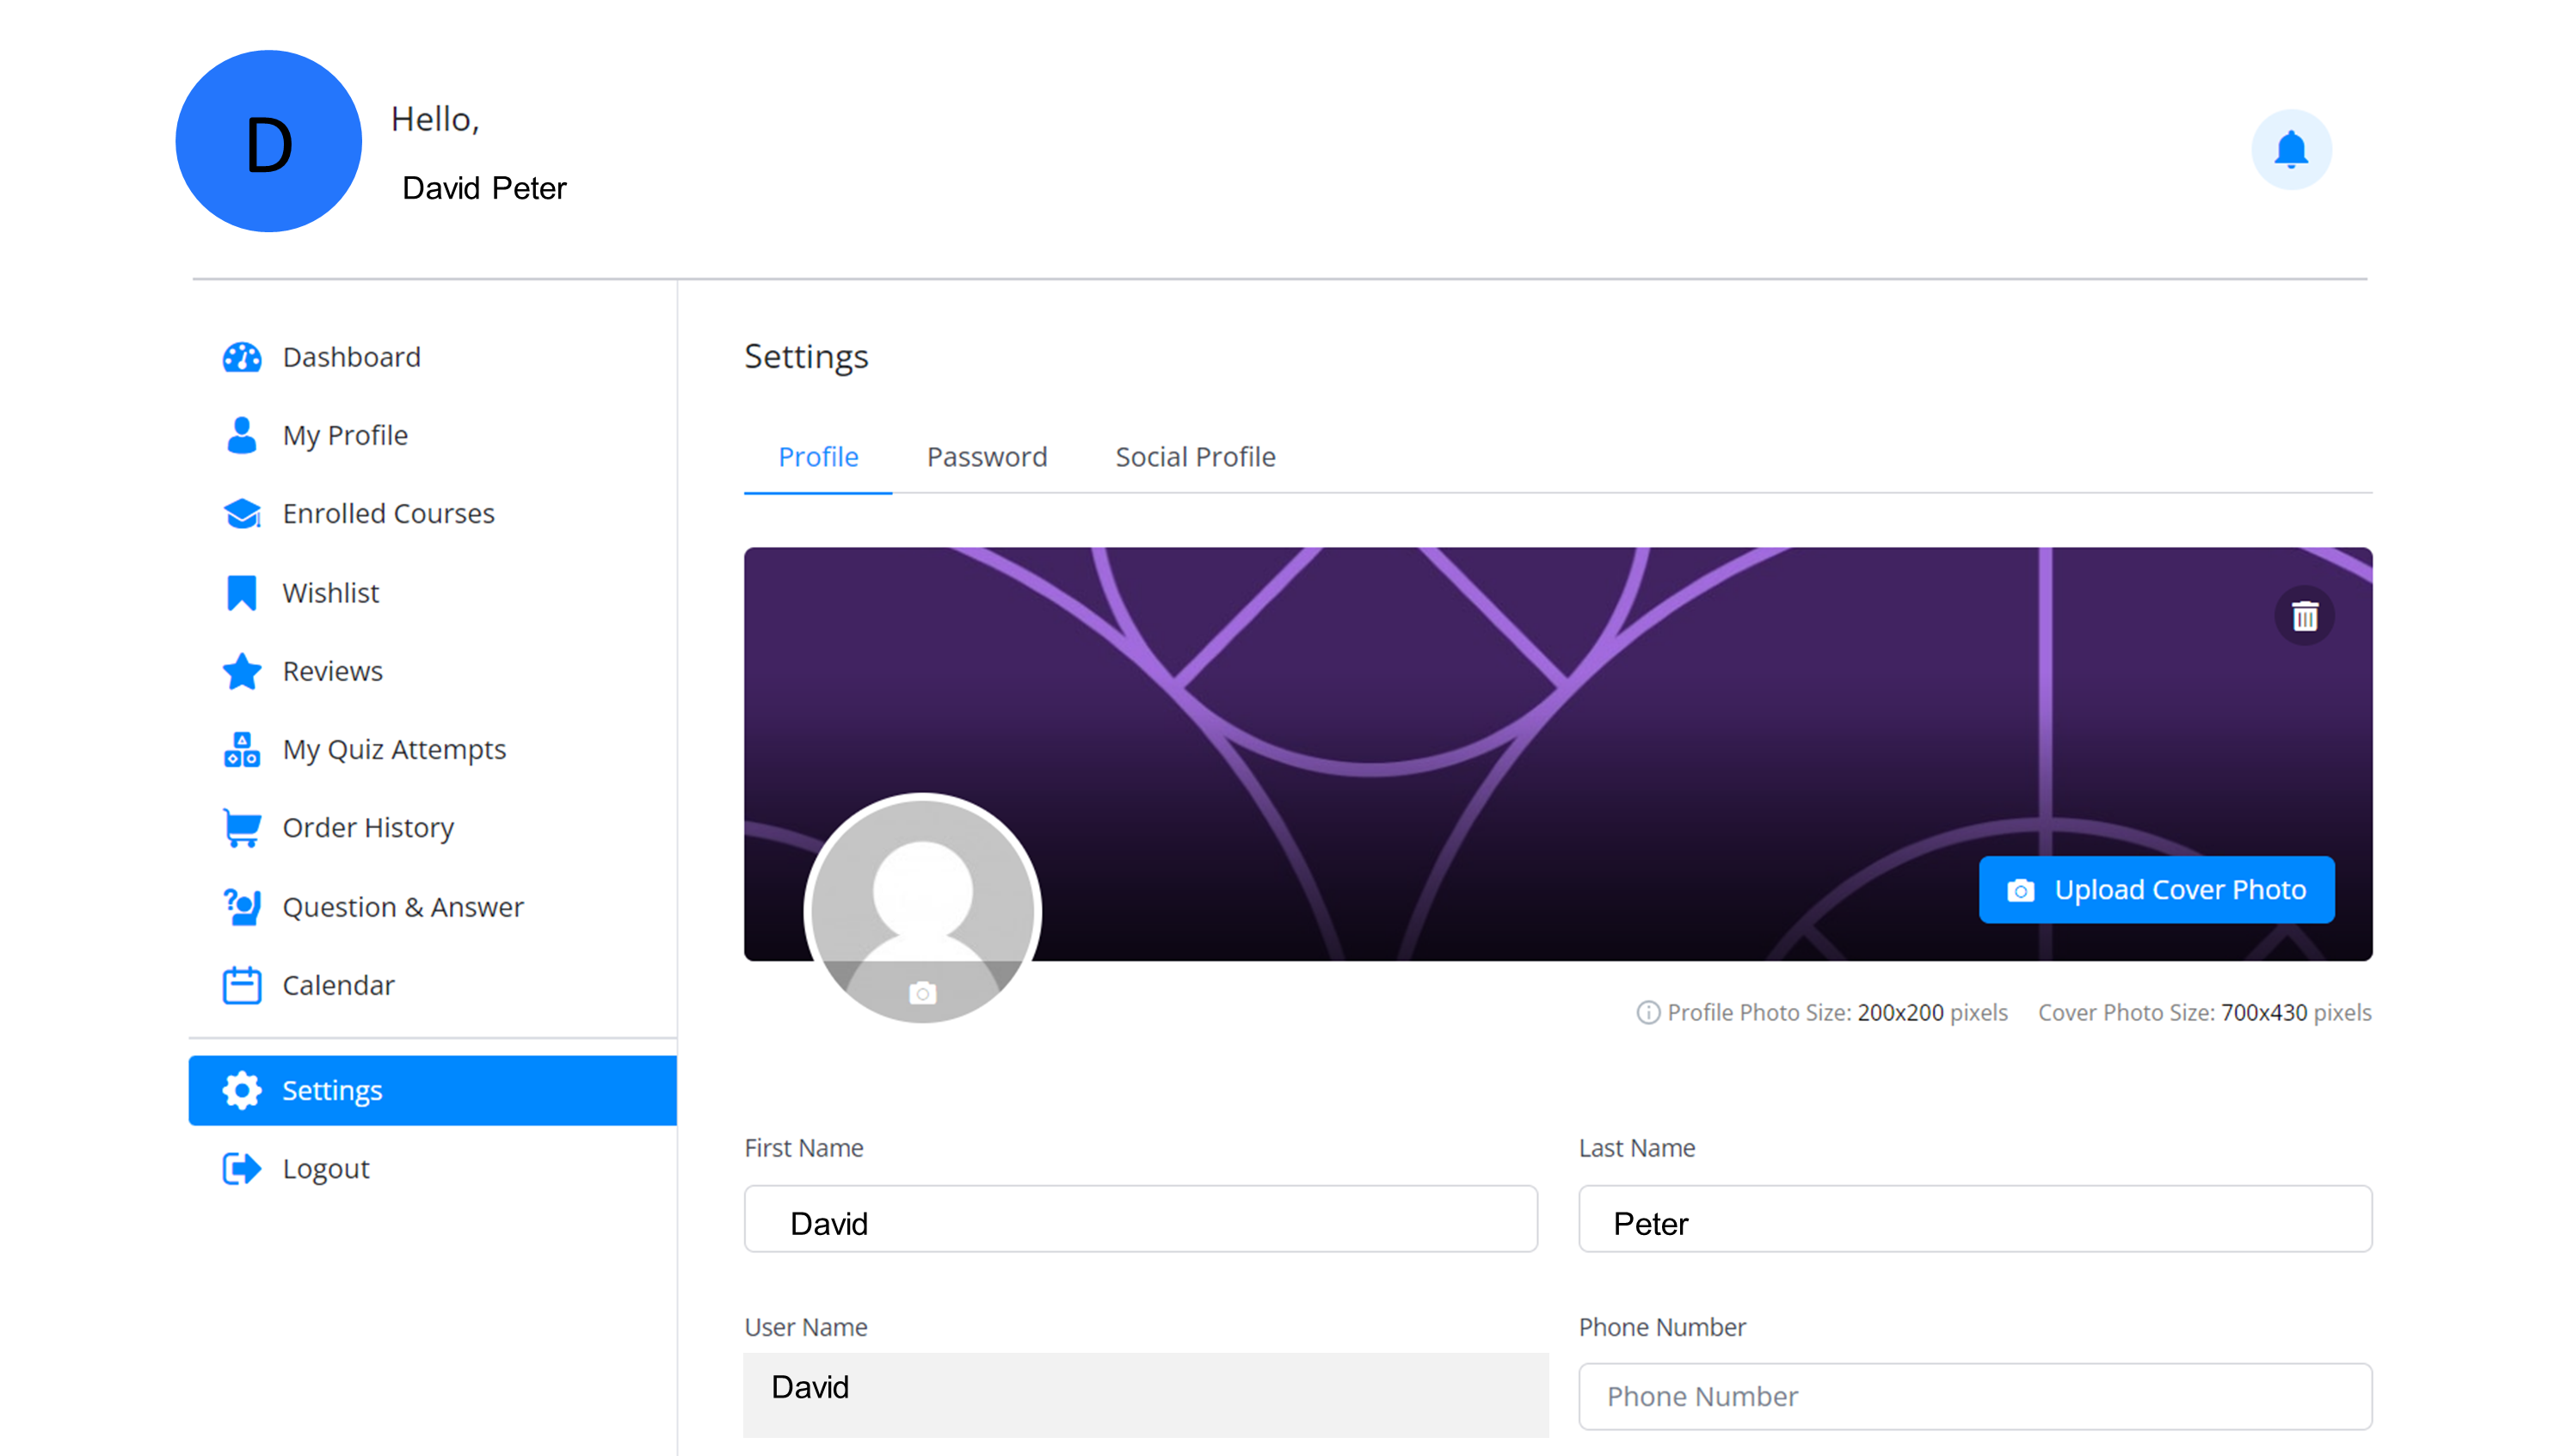Switch to the Password tab
The height and width of the screenshot is (1456, 2555).
[x=986, y=457]
